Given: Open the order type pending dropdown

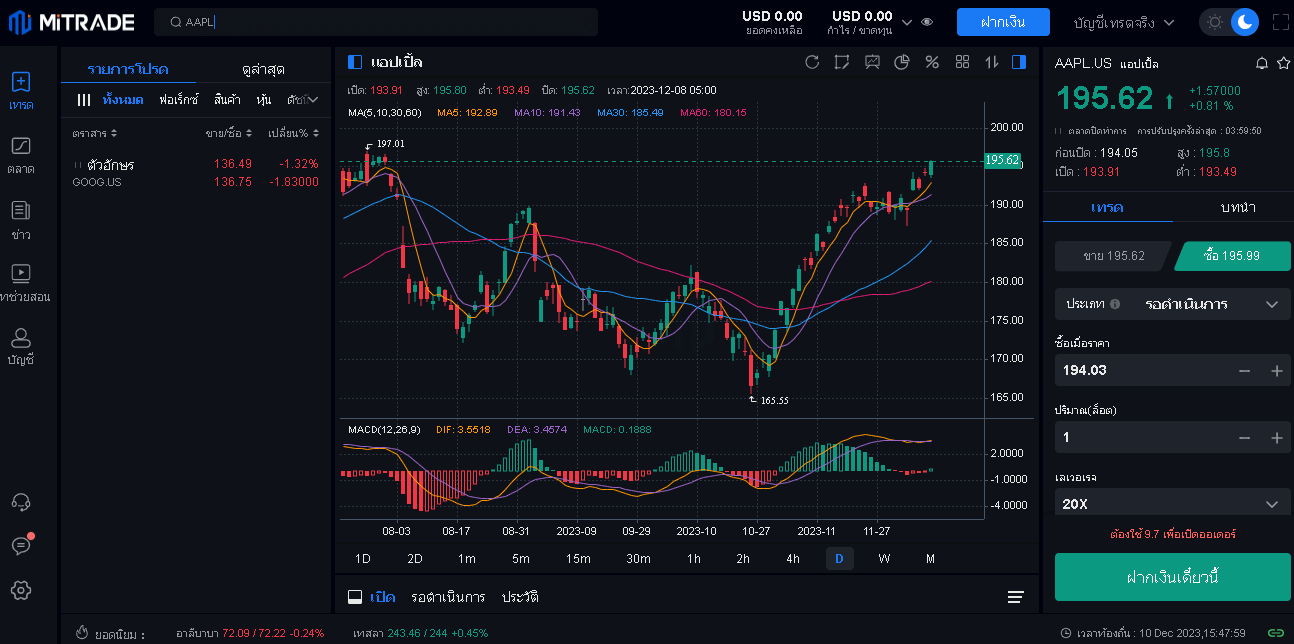Looking at the screenshot, I should point(1172,303).
